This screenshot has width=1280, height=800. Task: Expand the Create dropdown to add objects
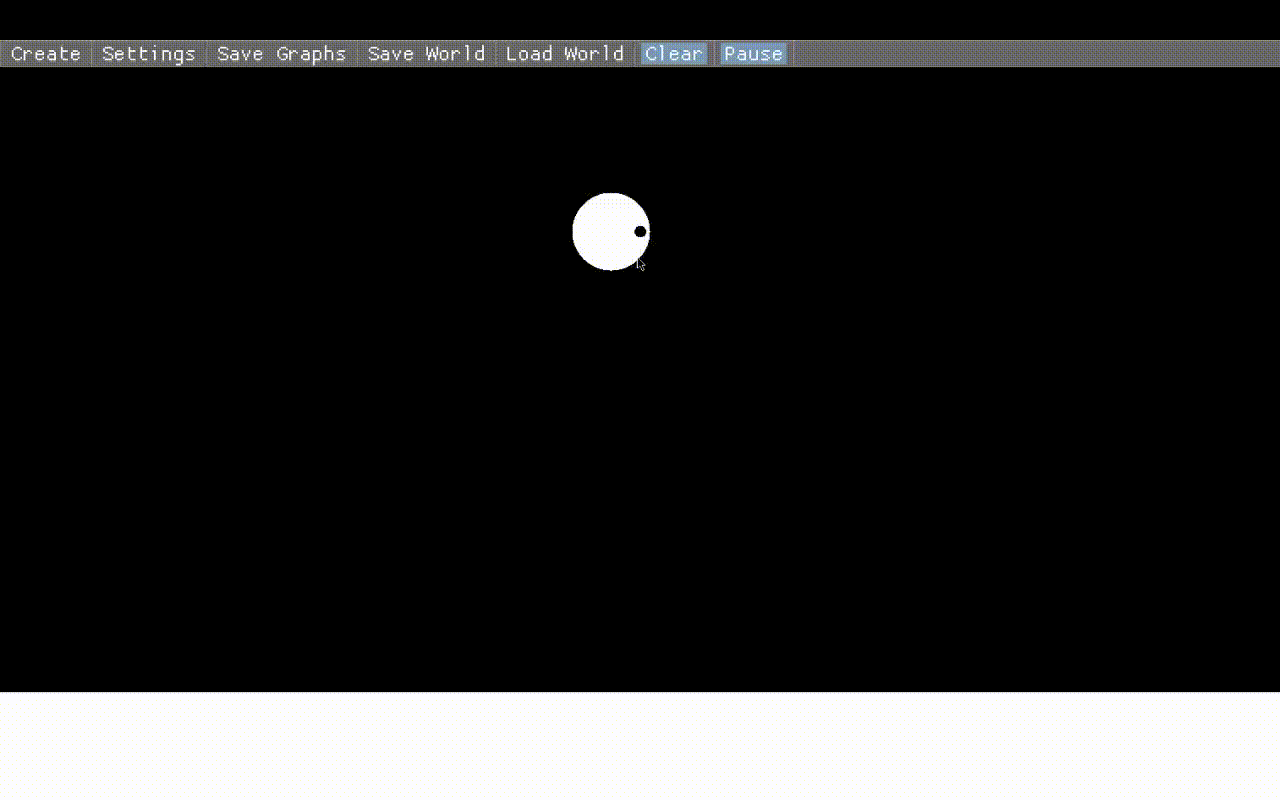(46, 54)
